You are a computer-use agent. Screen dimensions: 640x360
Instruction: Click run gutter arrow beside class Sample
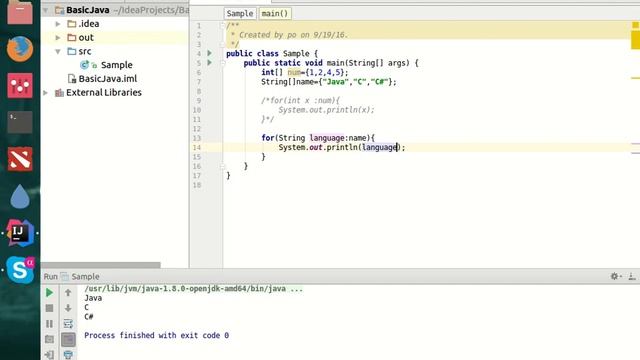[209, 53]
